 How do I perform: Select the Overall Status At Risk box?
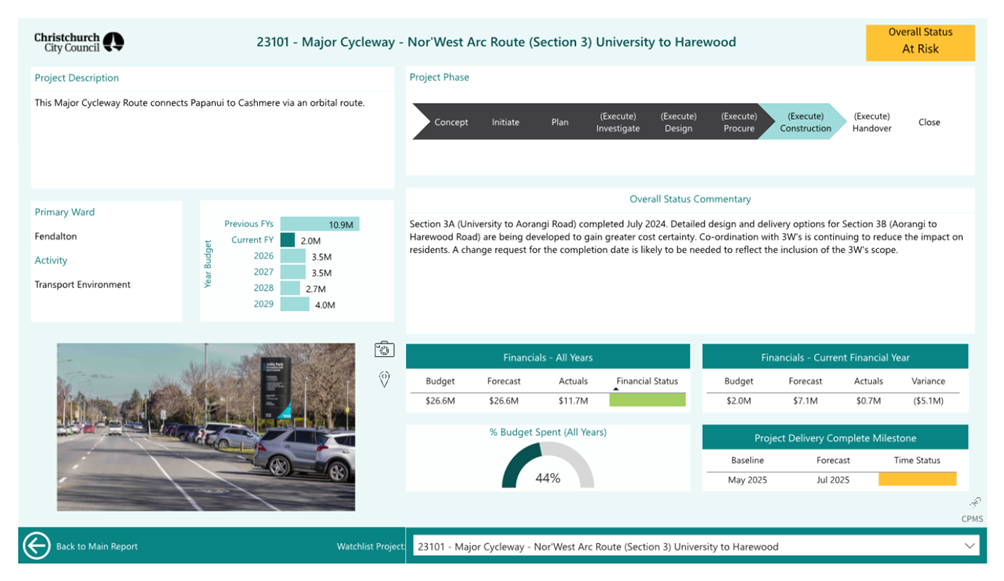pyautogui.click(x=920, y=43)
